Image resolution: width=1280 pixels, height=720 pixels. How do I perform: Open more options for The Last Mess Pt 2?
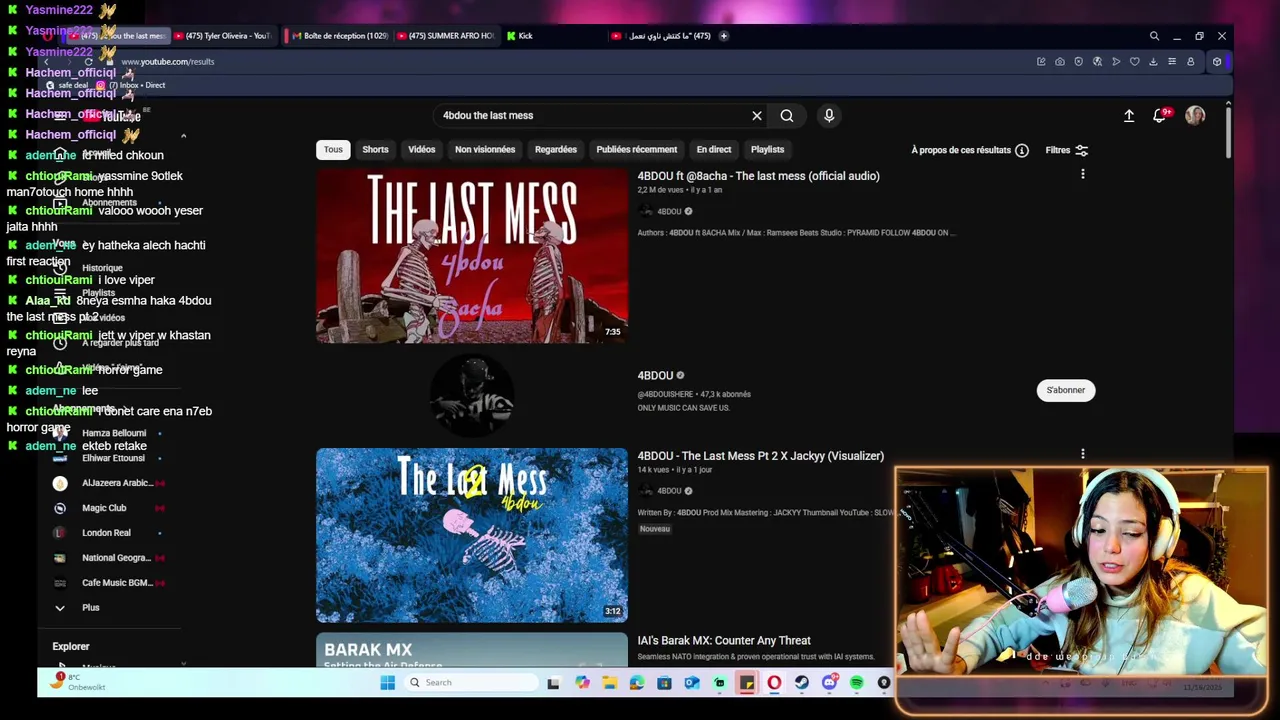[x=1082, y=455]
